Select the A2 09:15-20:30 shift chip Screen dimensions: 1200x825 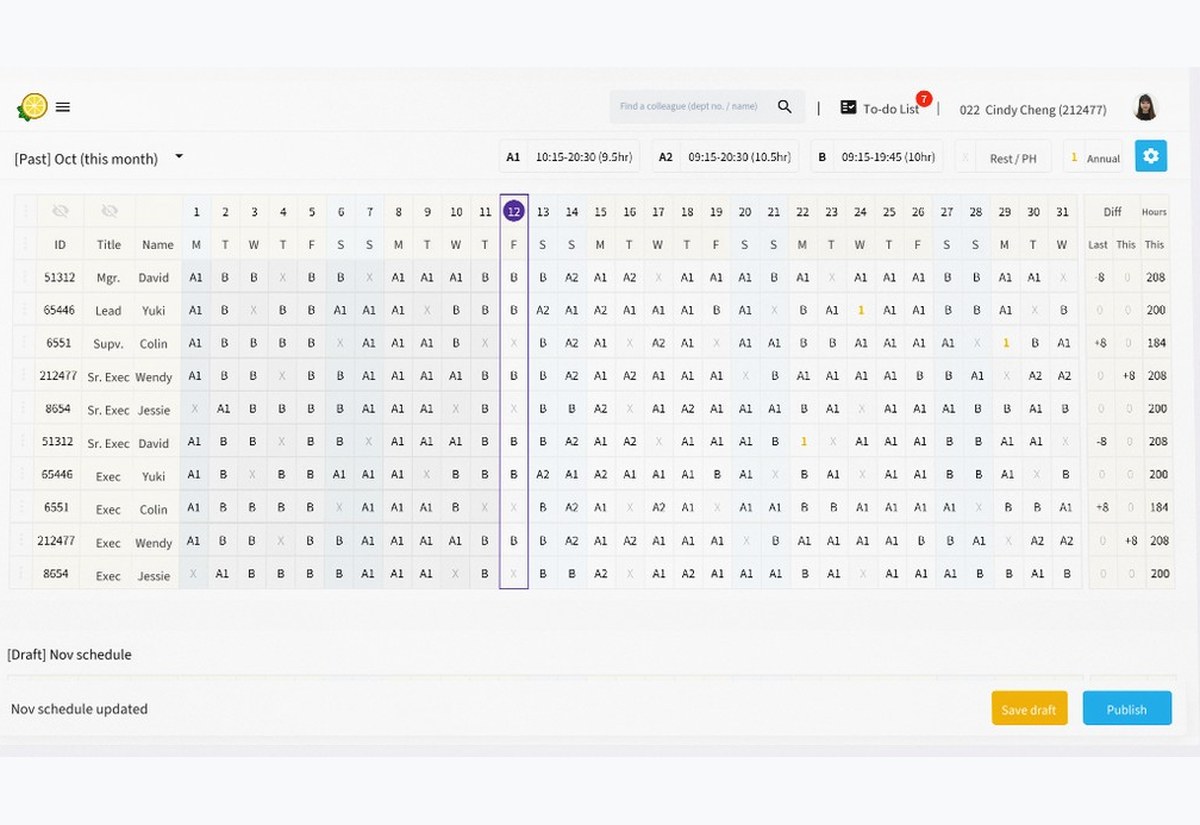coord(725,157)
